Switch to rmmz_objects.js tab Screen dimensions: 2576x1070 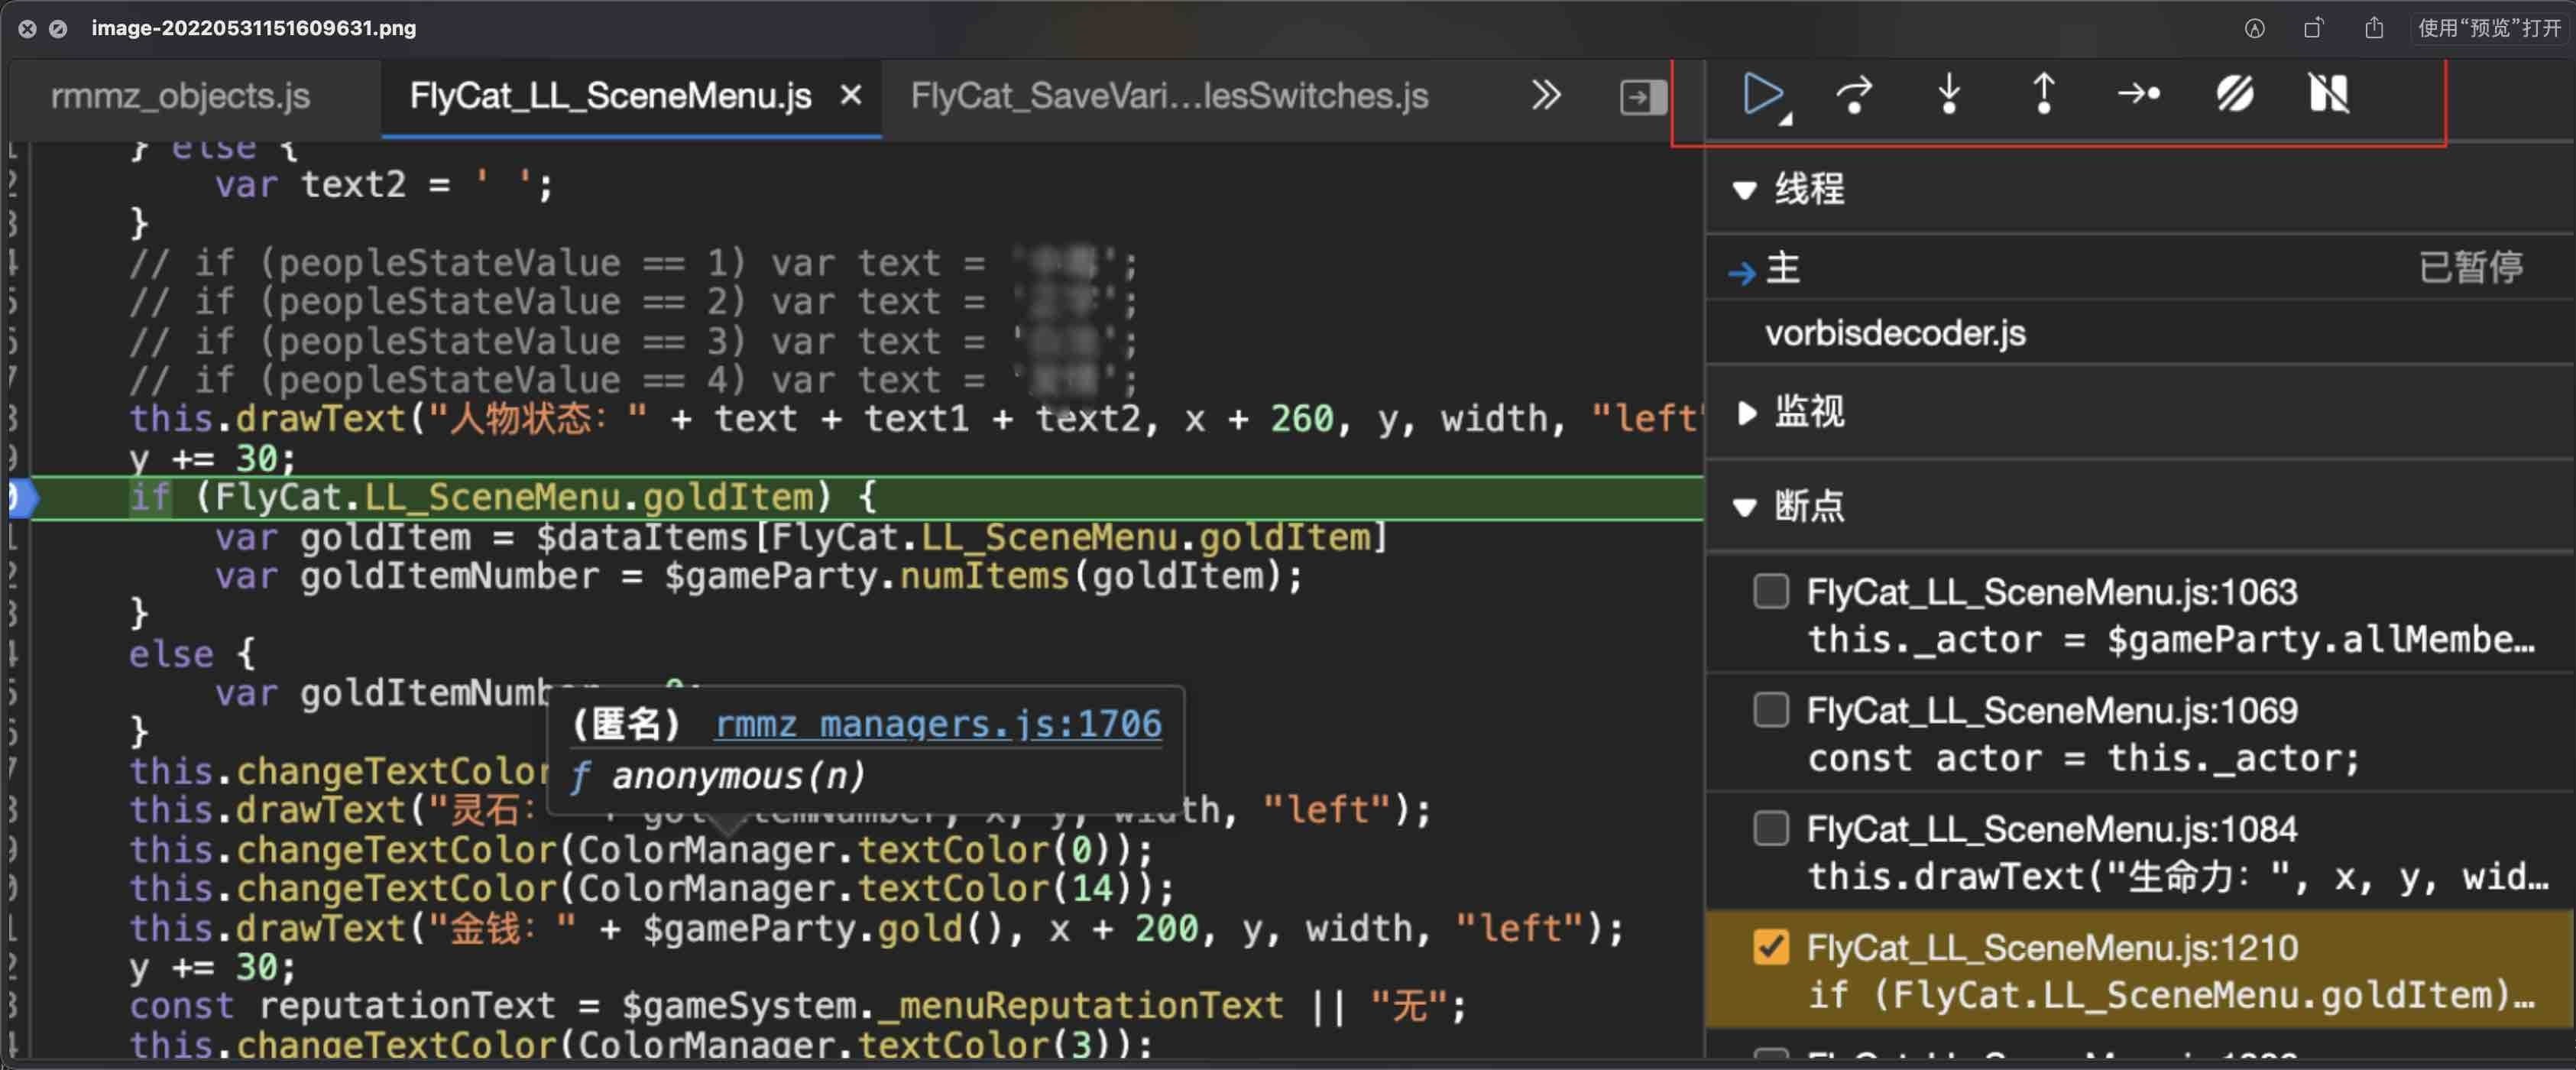180,96
